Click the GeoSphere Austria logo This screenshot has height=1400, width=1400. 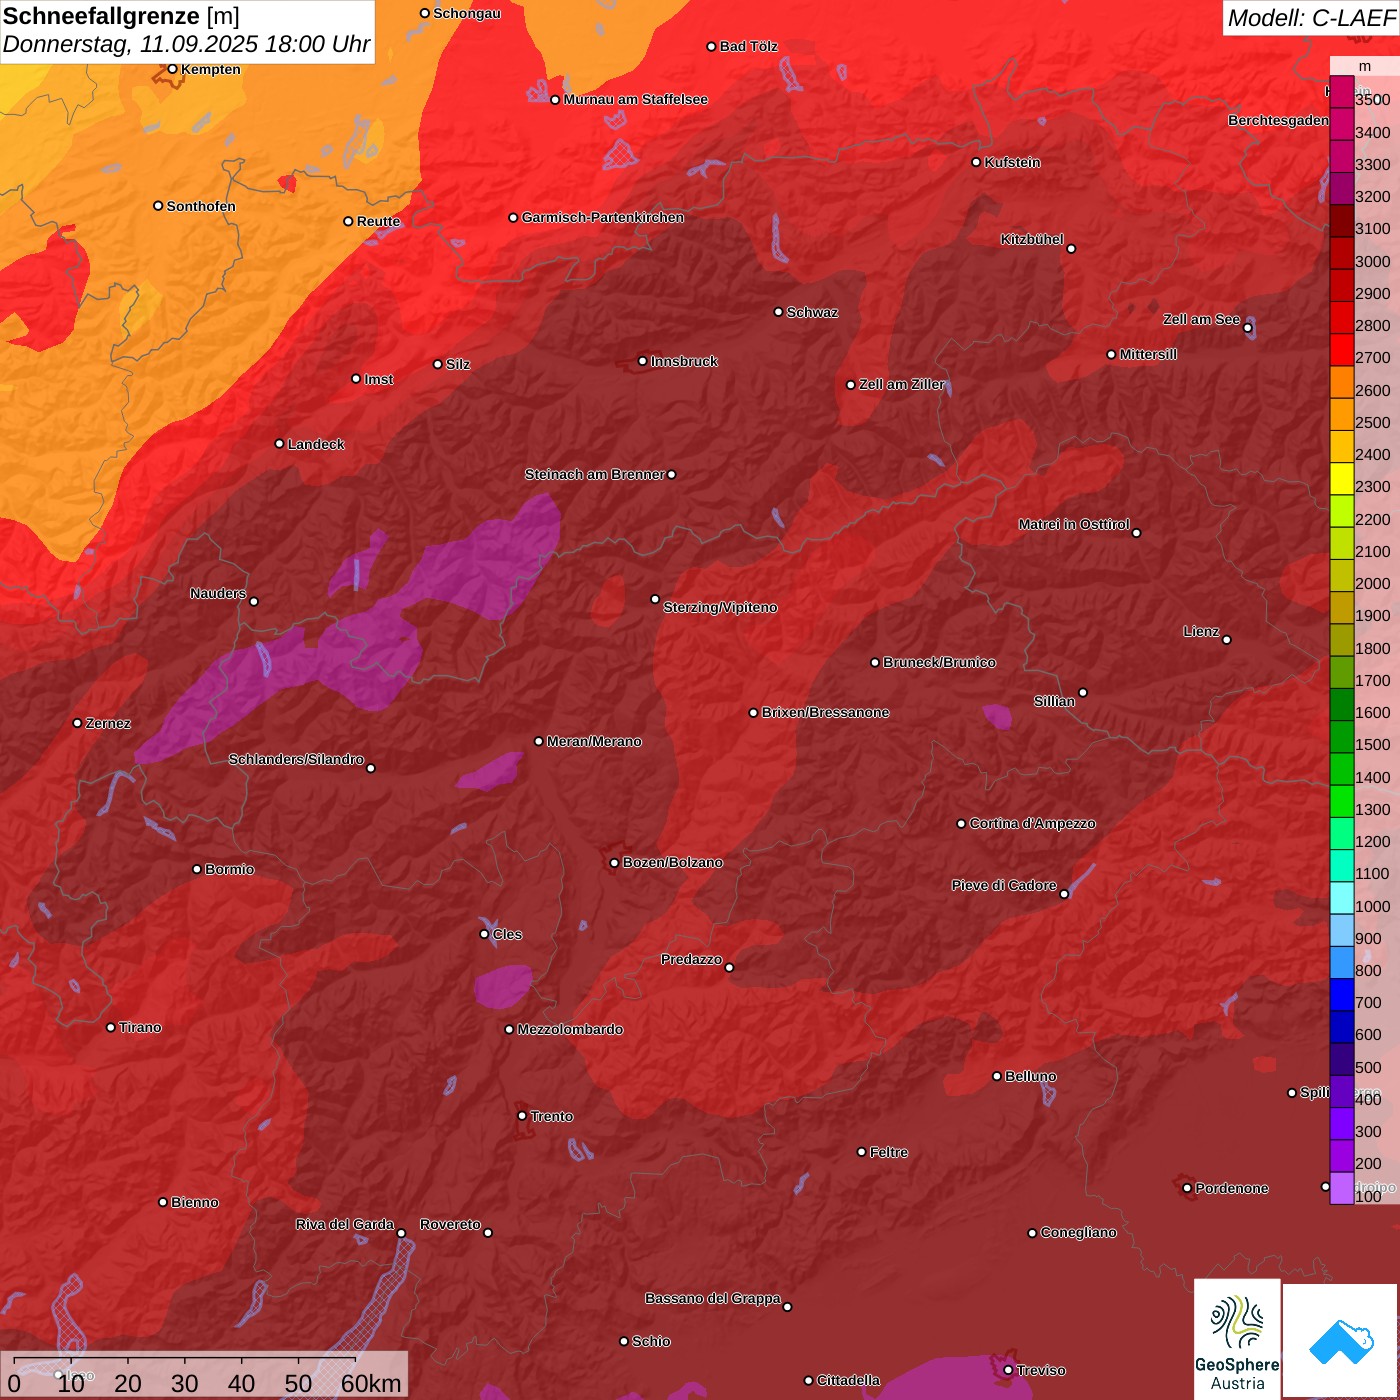[x=1237, y=1339]
